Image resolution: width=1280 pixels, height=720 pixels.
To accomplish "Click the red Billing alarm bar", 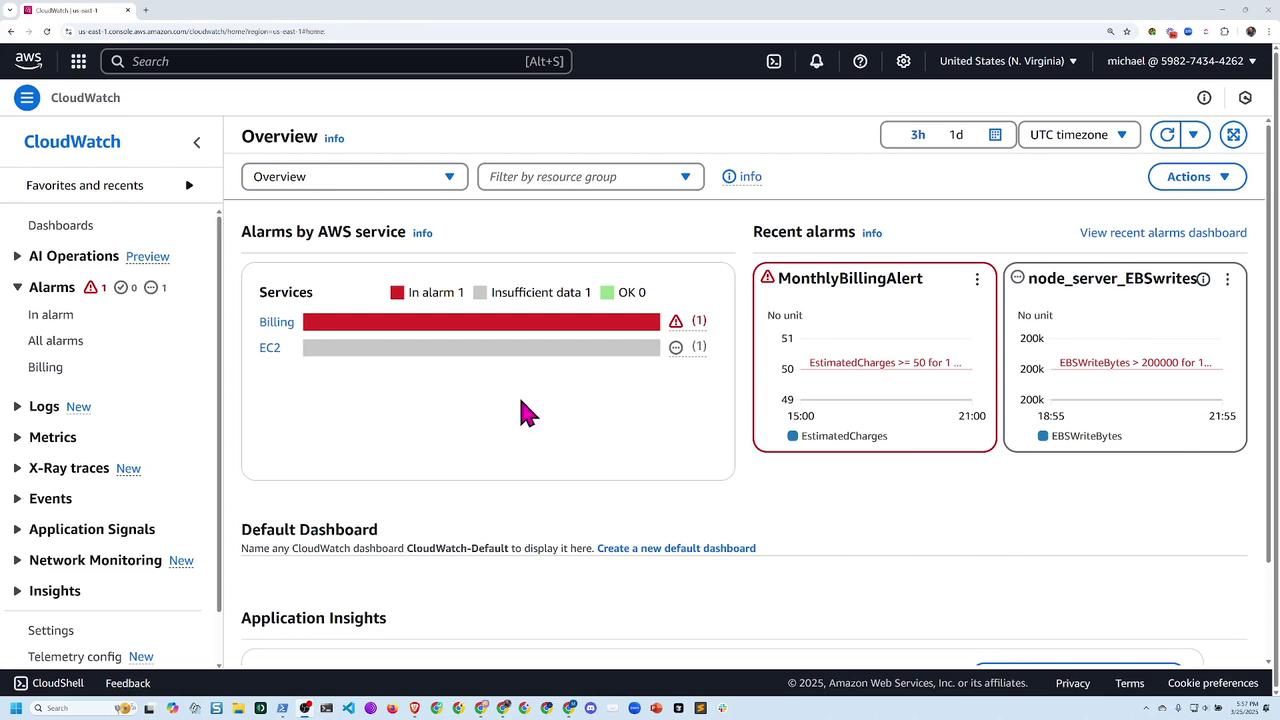I will tap(481, 322).
